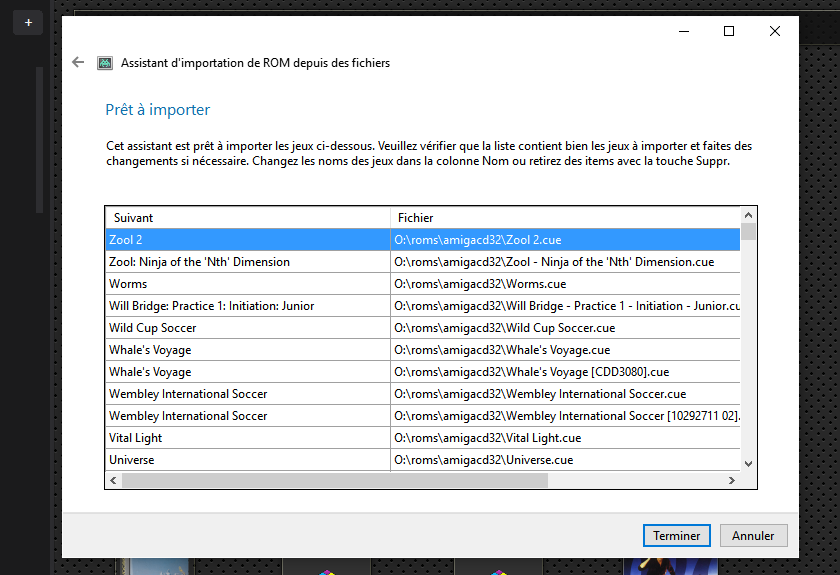Image resolution: width=840 pixels, height=575 pixels.
Task: Go back with the wizard arrow
Action: click(78, 62)
